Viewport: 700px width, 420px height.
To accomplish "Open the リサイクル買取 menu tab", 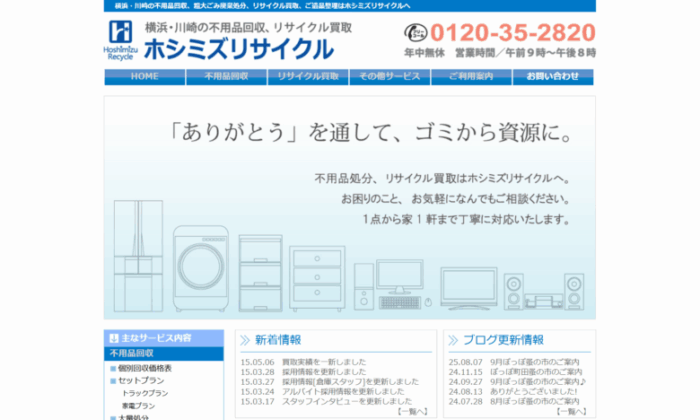I will click(308, 77).
